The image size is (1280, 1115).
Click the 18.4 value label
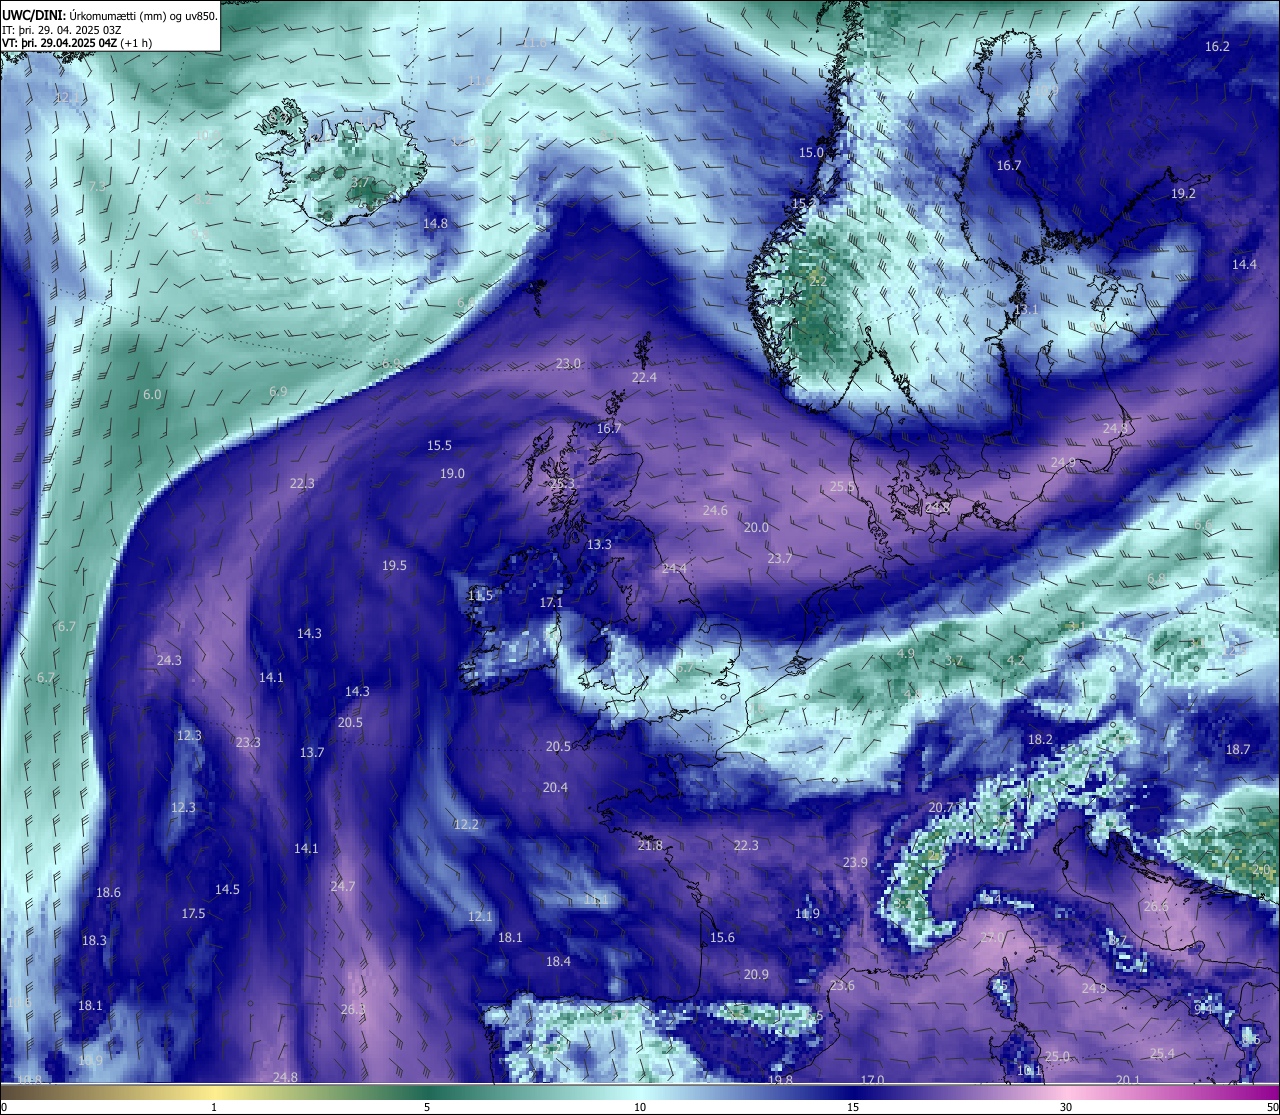[558, 961]
